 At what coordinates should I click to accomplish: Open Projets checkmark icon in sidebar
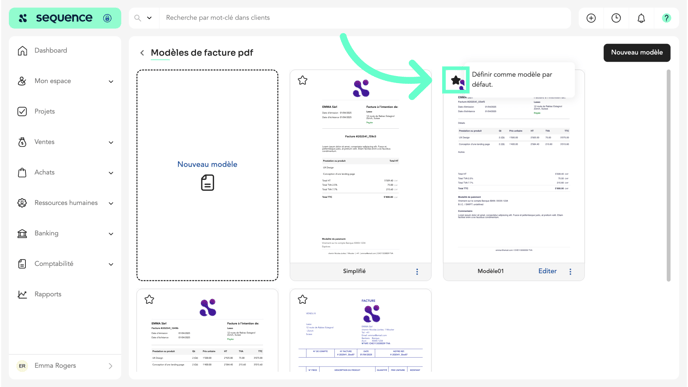pos(22,111)
